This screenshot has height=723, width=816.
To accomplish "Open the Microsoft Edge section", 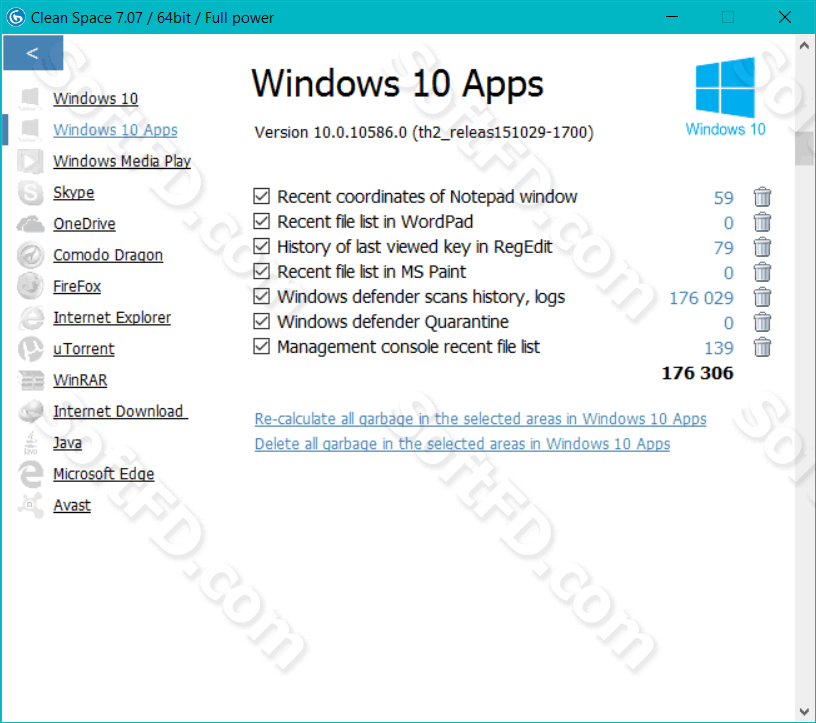I will point(104,474).
